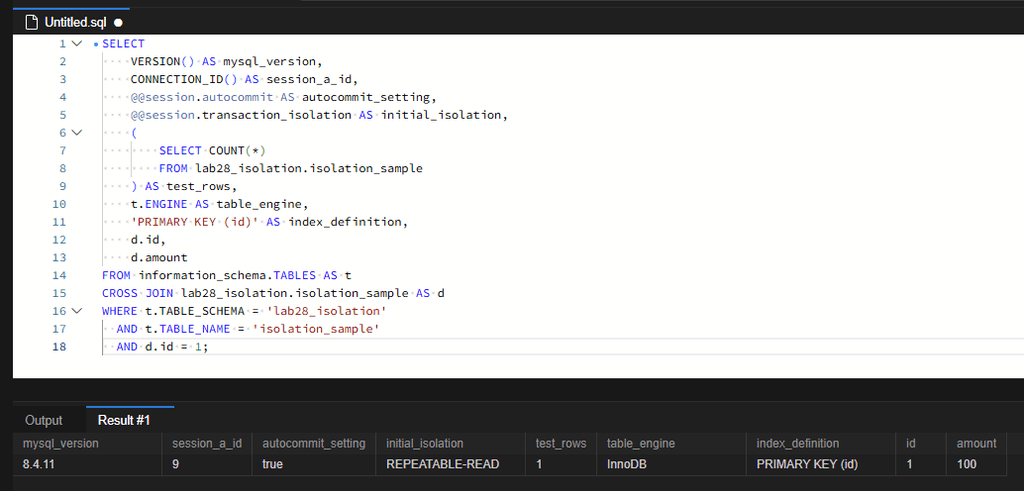The width and height of the screenshot is (1024, 491).
Task: Click test_rows alias on line 9
Action: point(199,186)
